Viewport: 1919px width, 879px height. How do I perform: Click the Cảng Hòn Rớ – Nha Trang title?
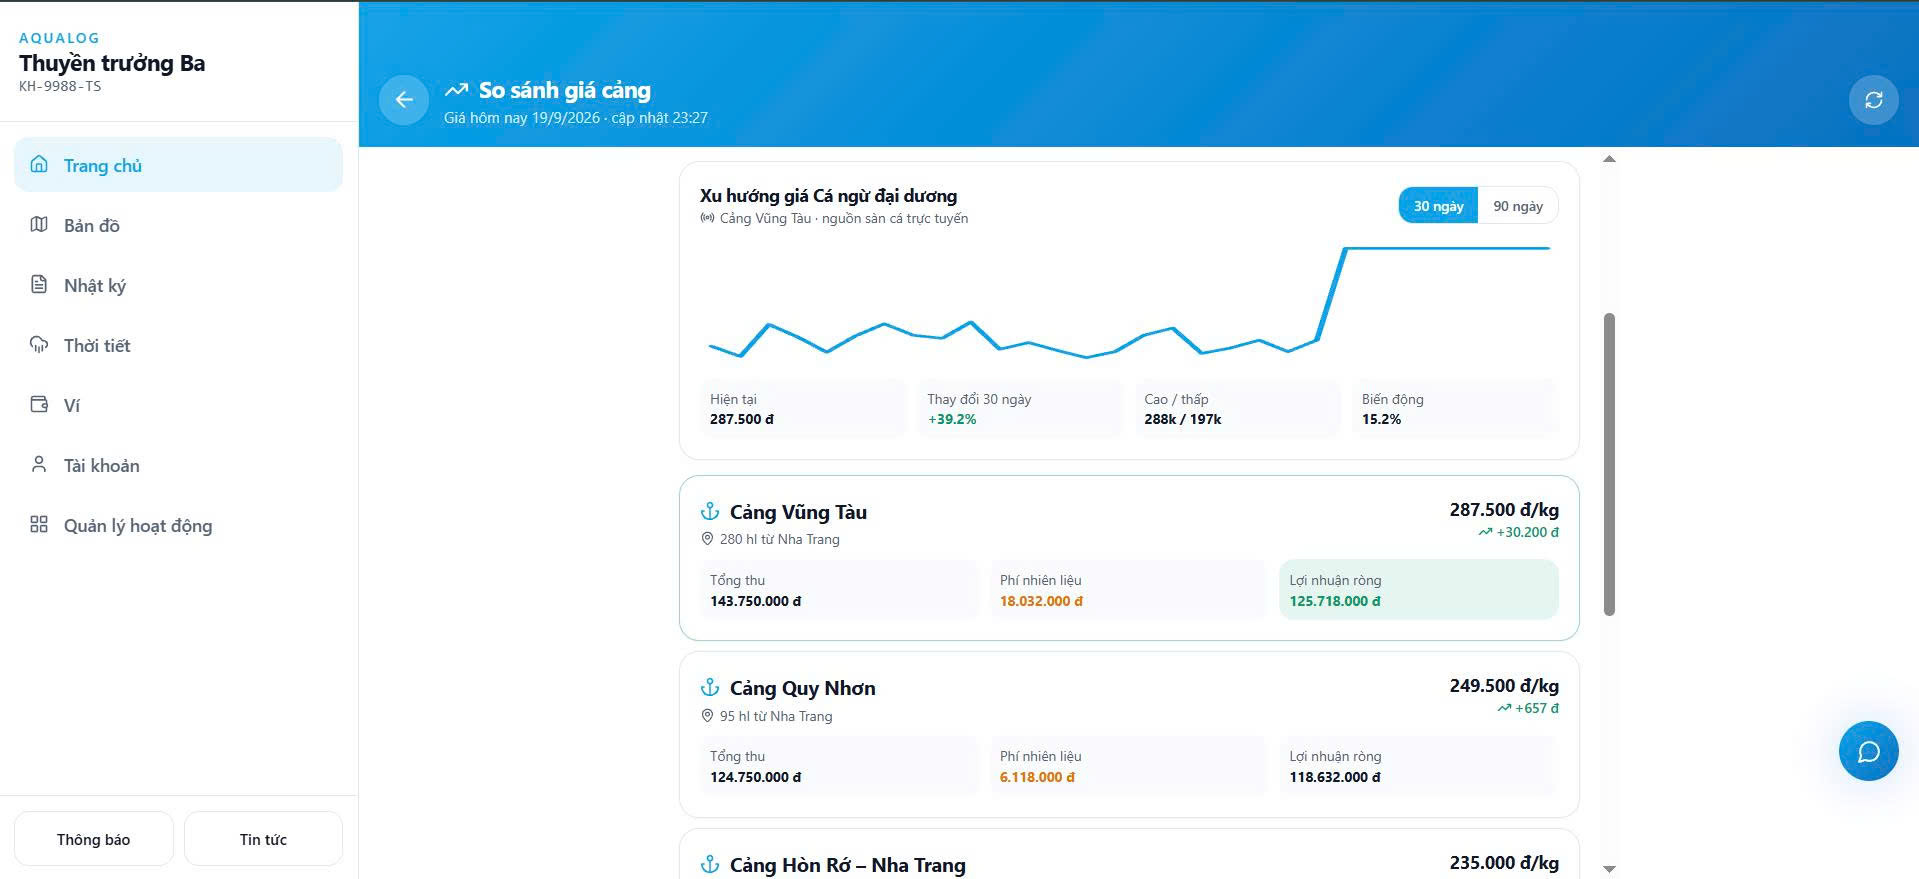coord(847,865)
